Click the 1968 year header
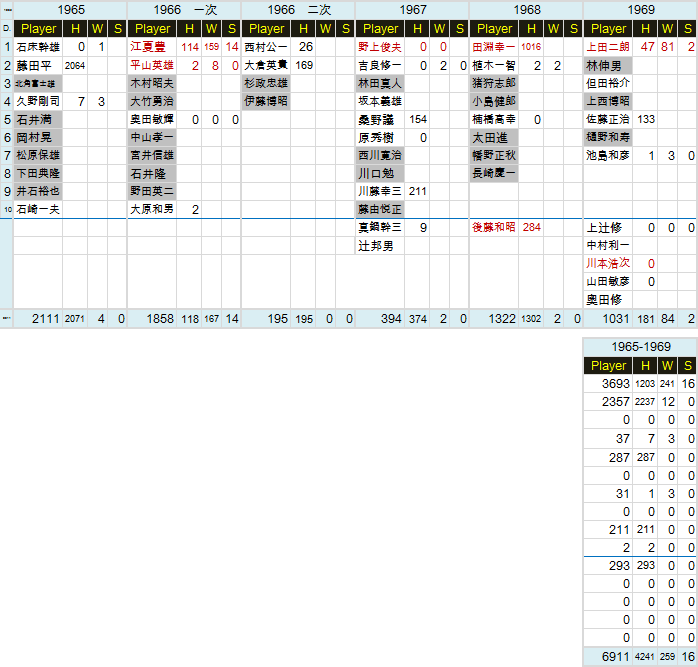 pos(526,10)
